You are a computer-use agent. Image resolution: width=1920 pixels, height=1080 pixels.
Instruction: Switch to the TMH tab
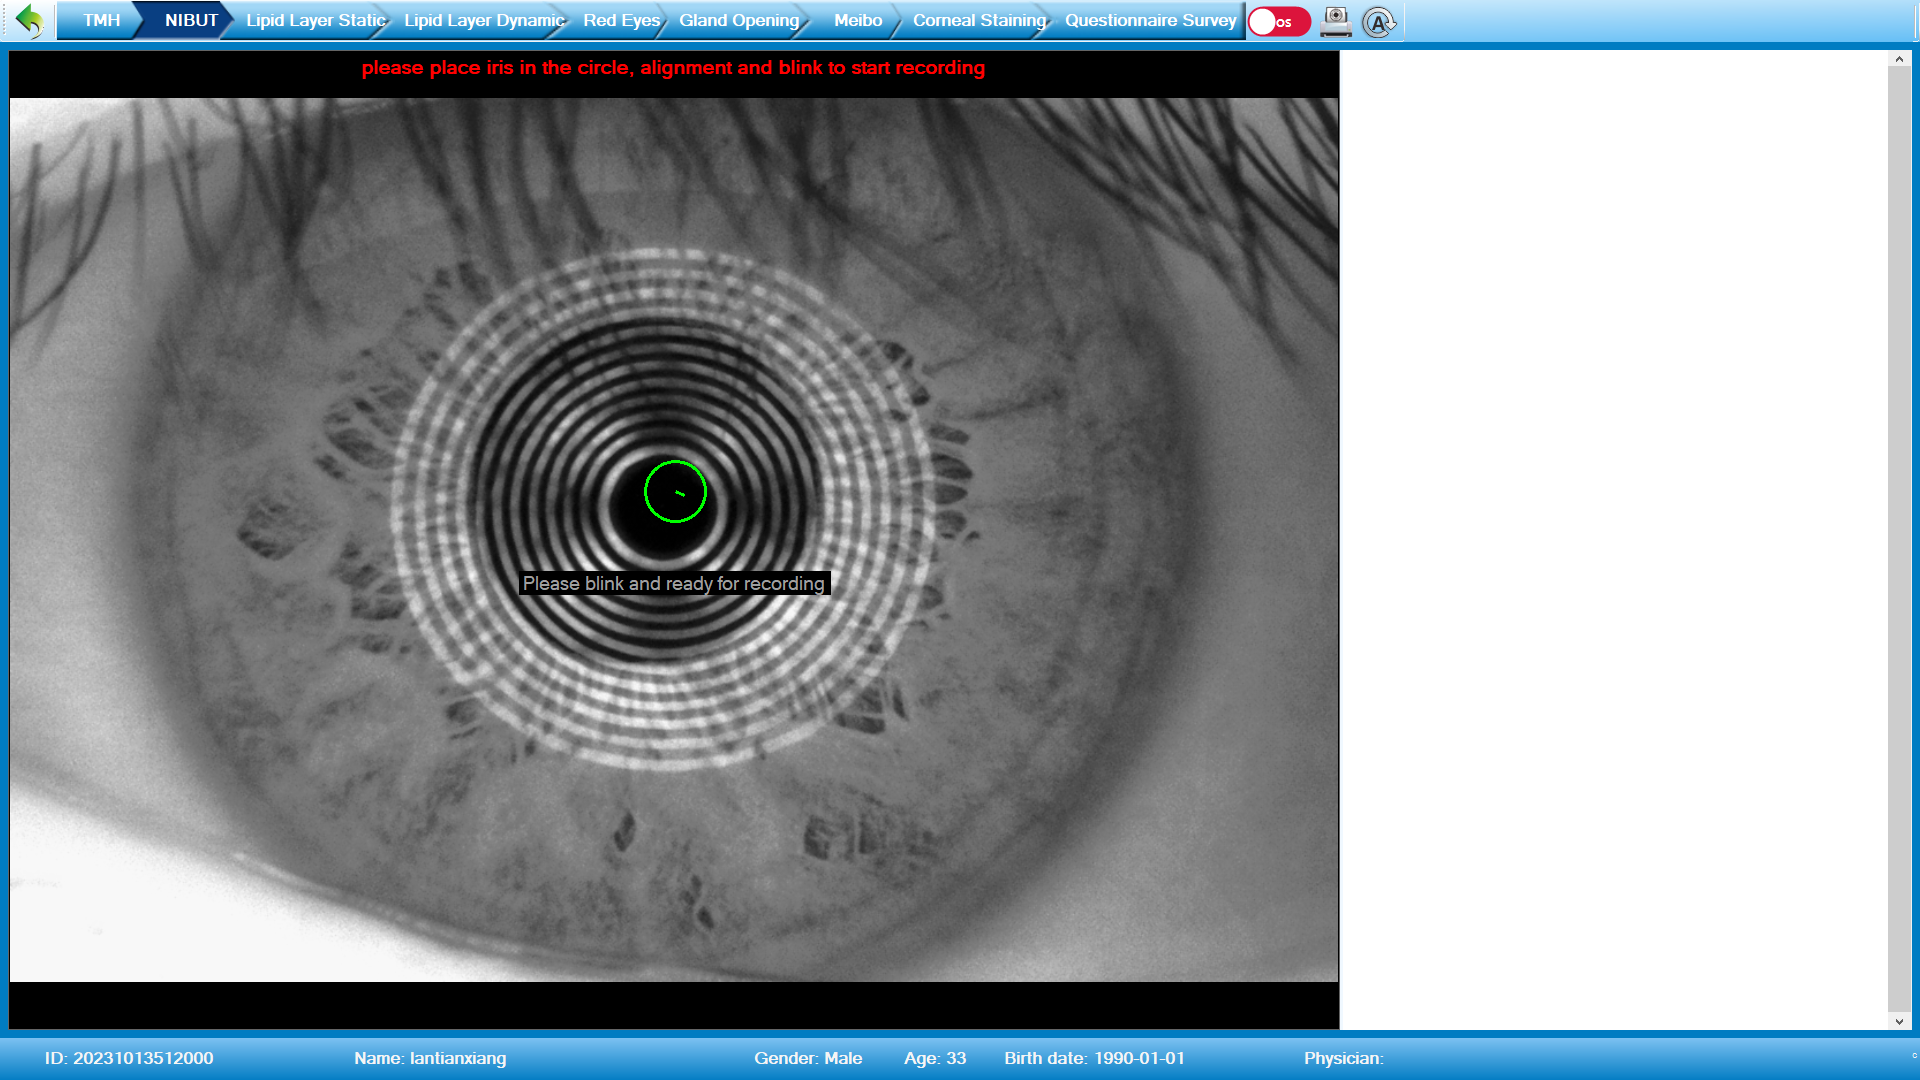click(102, 19)
